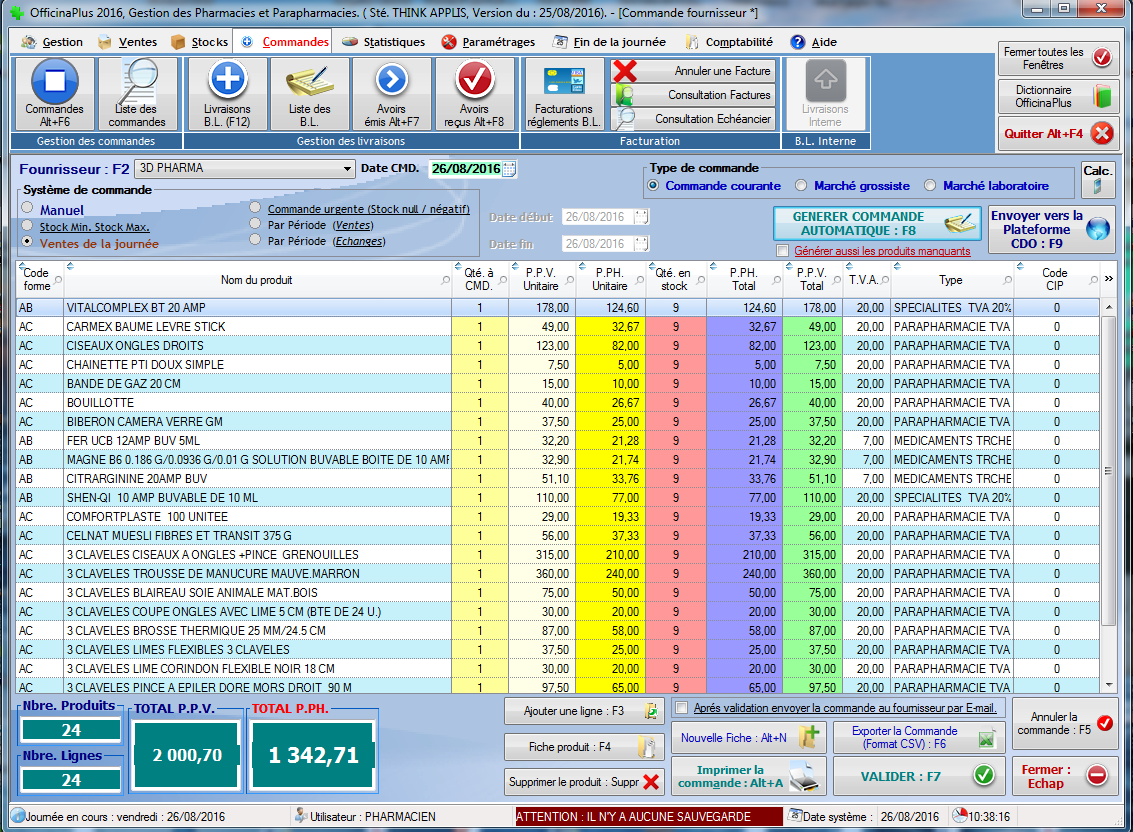The image size is (1133, 832).
Task: Click the VALIDER : F7 button
Action: tap(918, 776)
